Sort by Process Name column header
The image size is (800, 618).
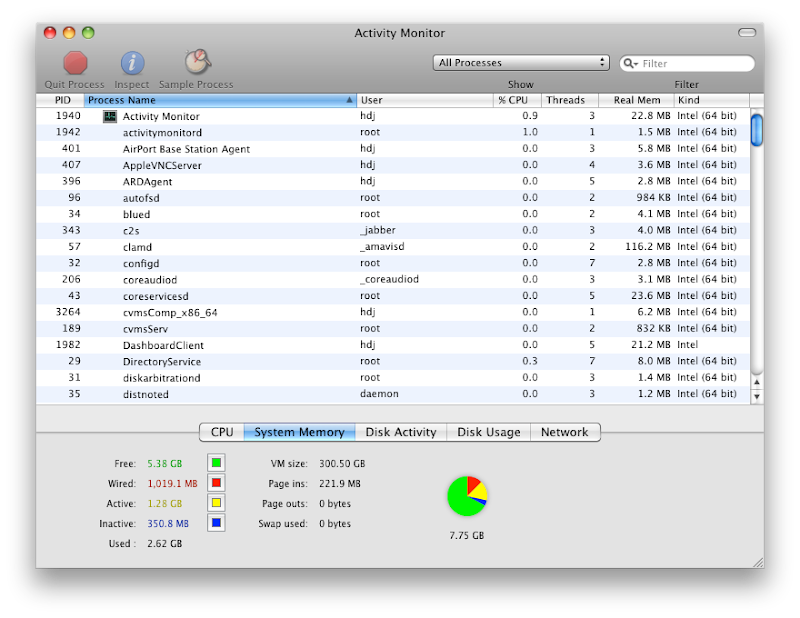(220, 100)
